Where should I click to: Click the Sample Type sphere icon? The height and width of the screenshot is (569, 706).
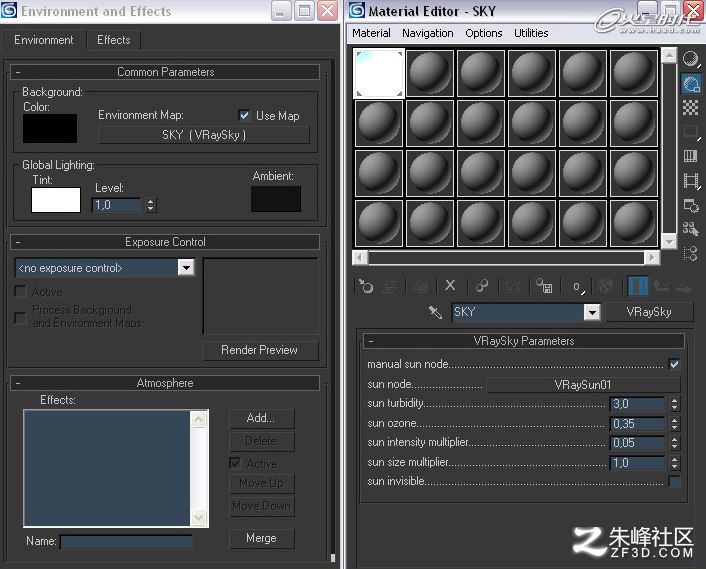pos(691,59)
